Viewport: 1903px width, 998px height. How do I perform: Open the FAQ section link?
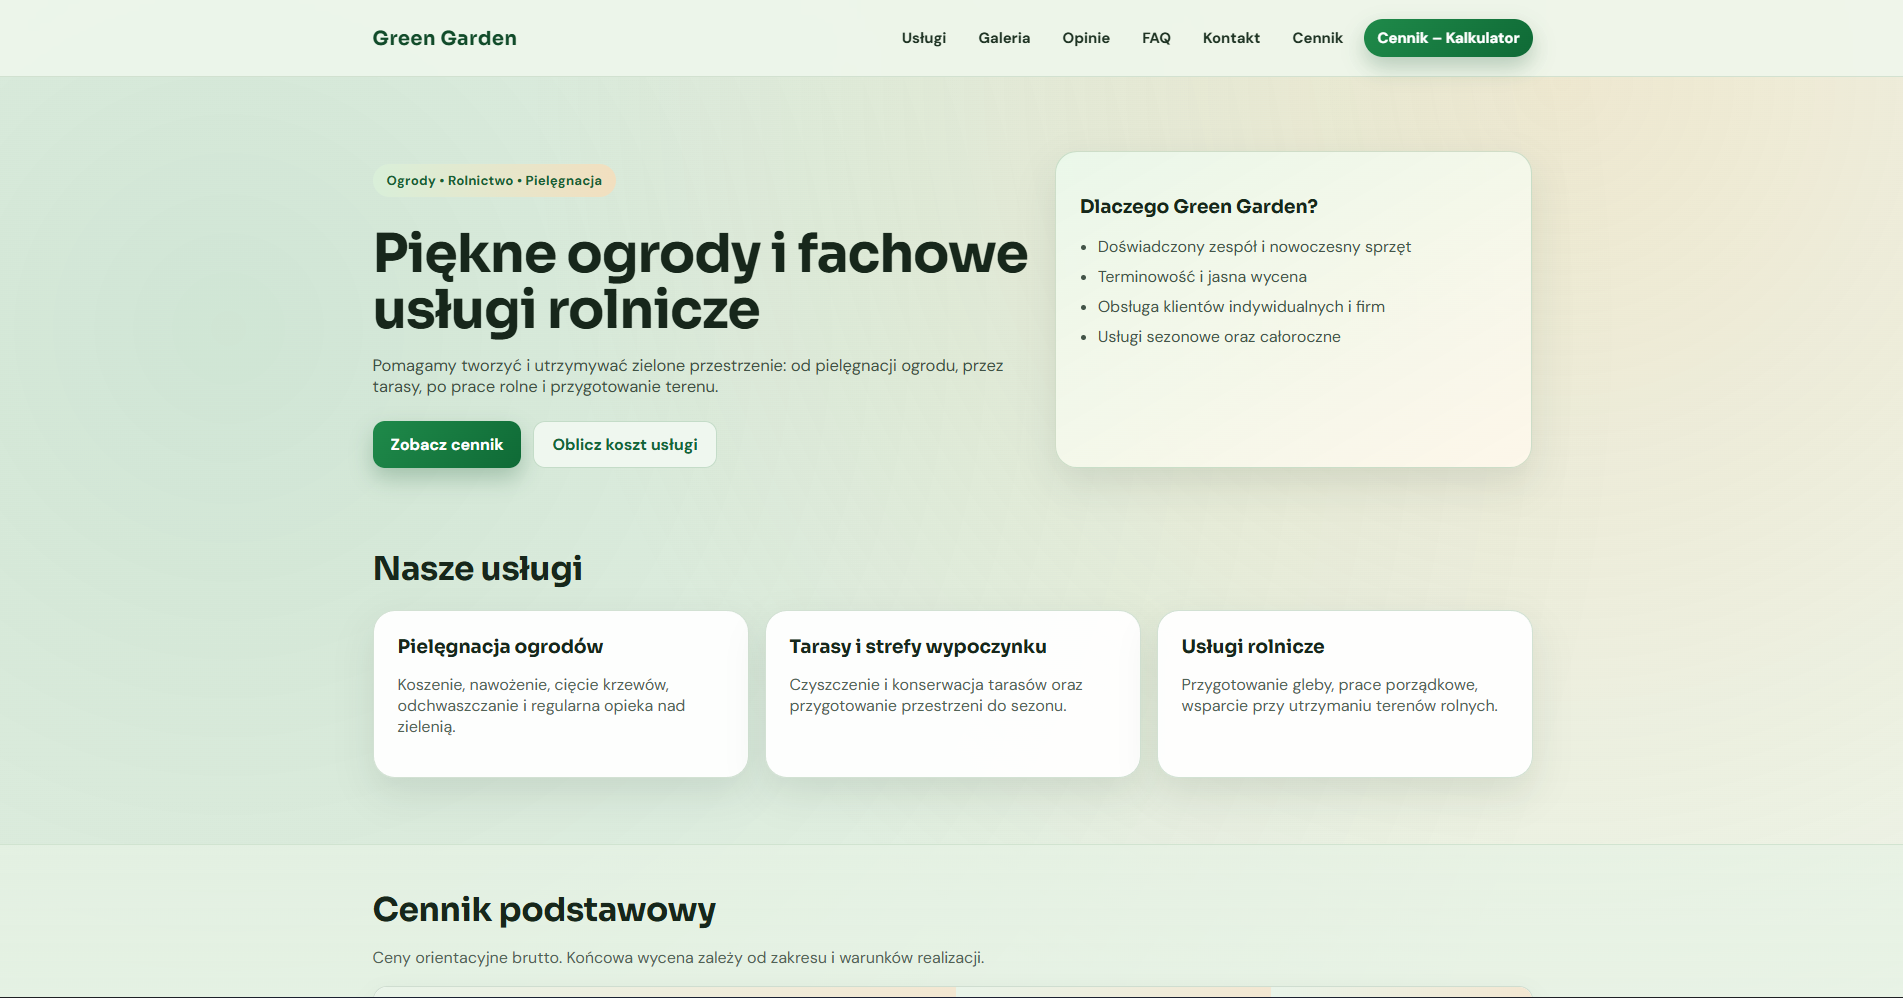tap(1155, 38)
